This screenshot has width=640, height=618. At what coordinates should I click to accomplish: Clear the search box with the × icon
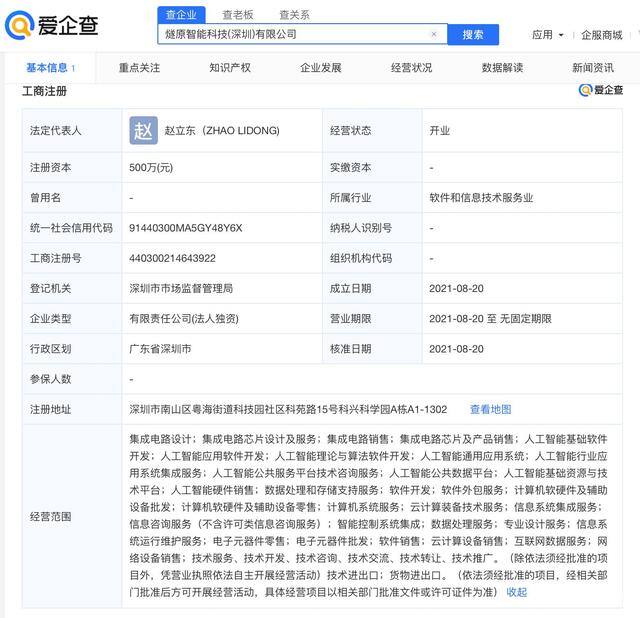click(434, 34)
